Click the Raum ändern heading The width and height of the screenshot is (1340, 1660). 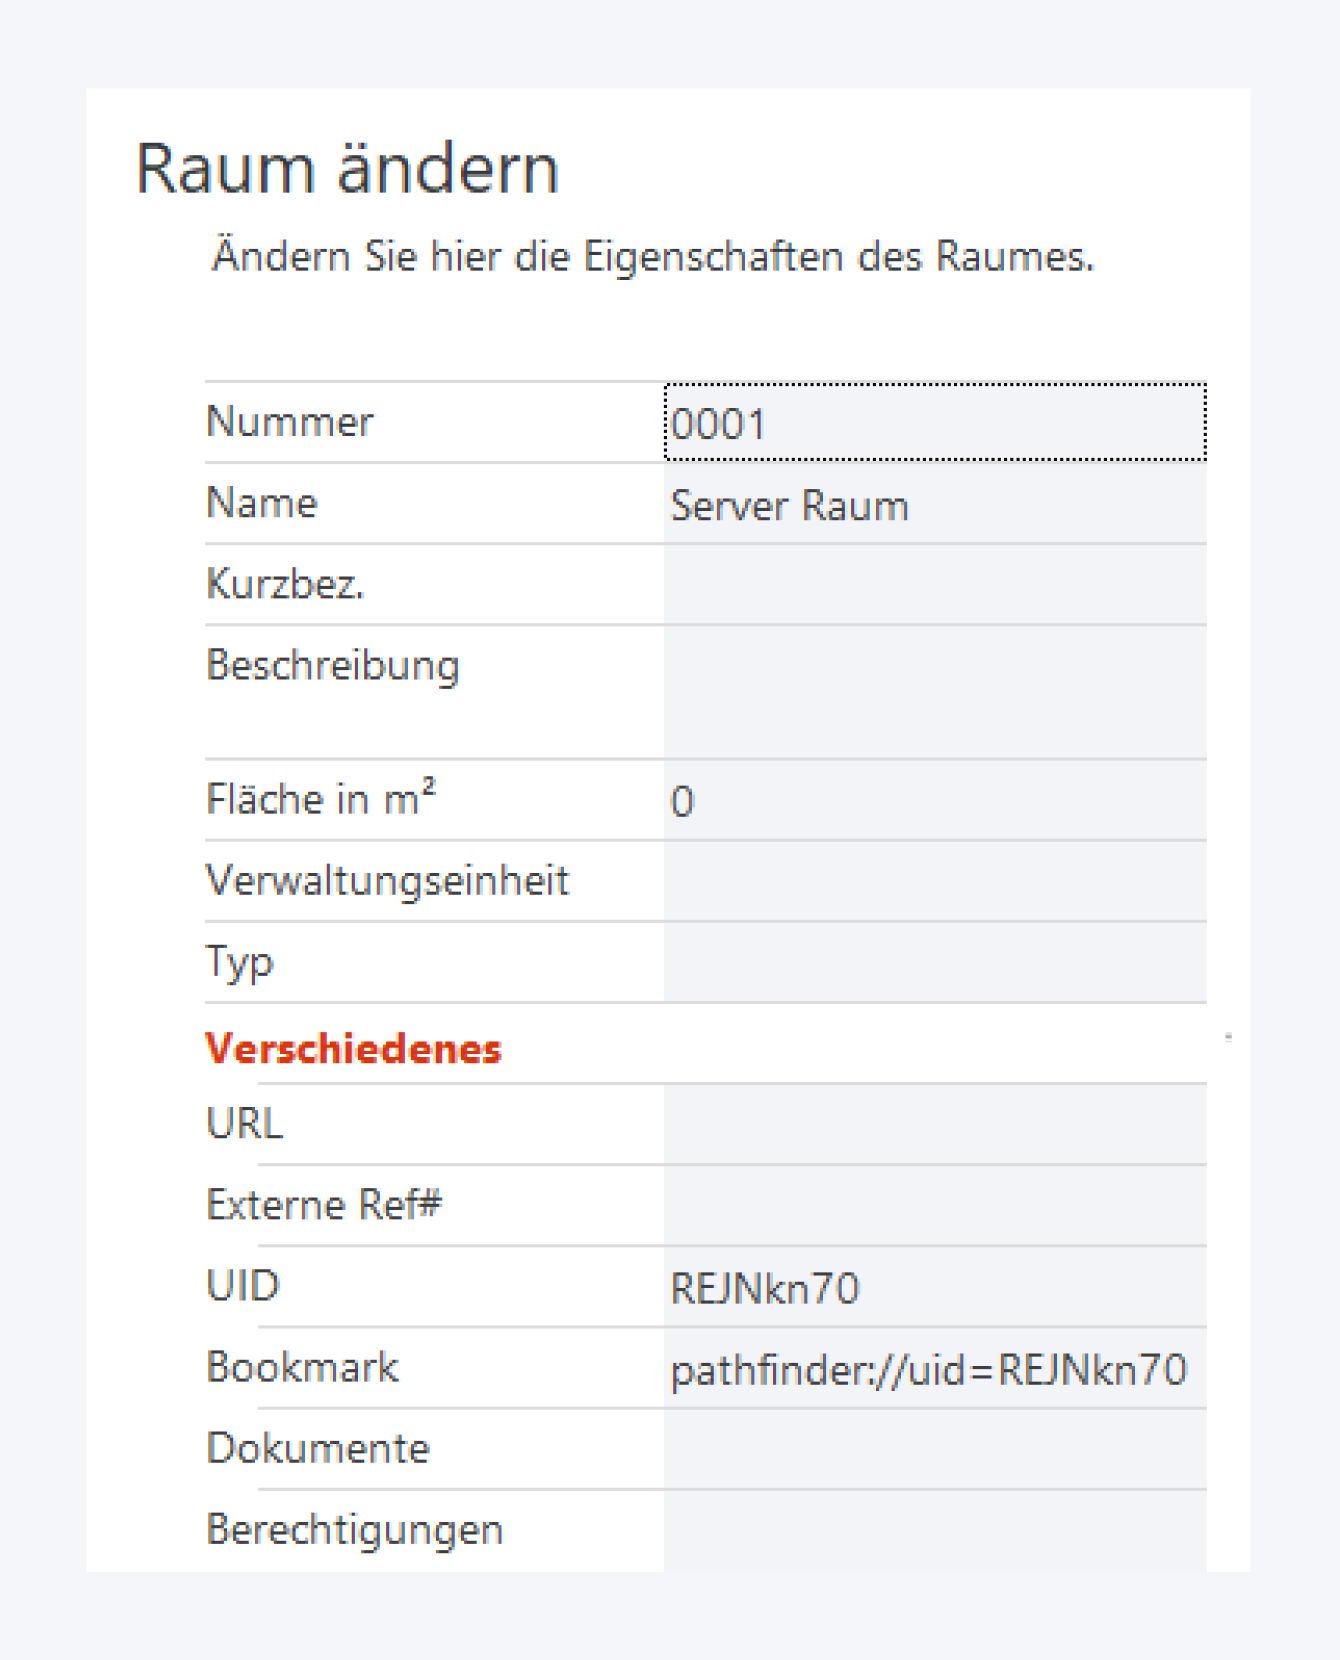(x=347, y=168)
